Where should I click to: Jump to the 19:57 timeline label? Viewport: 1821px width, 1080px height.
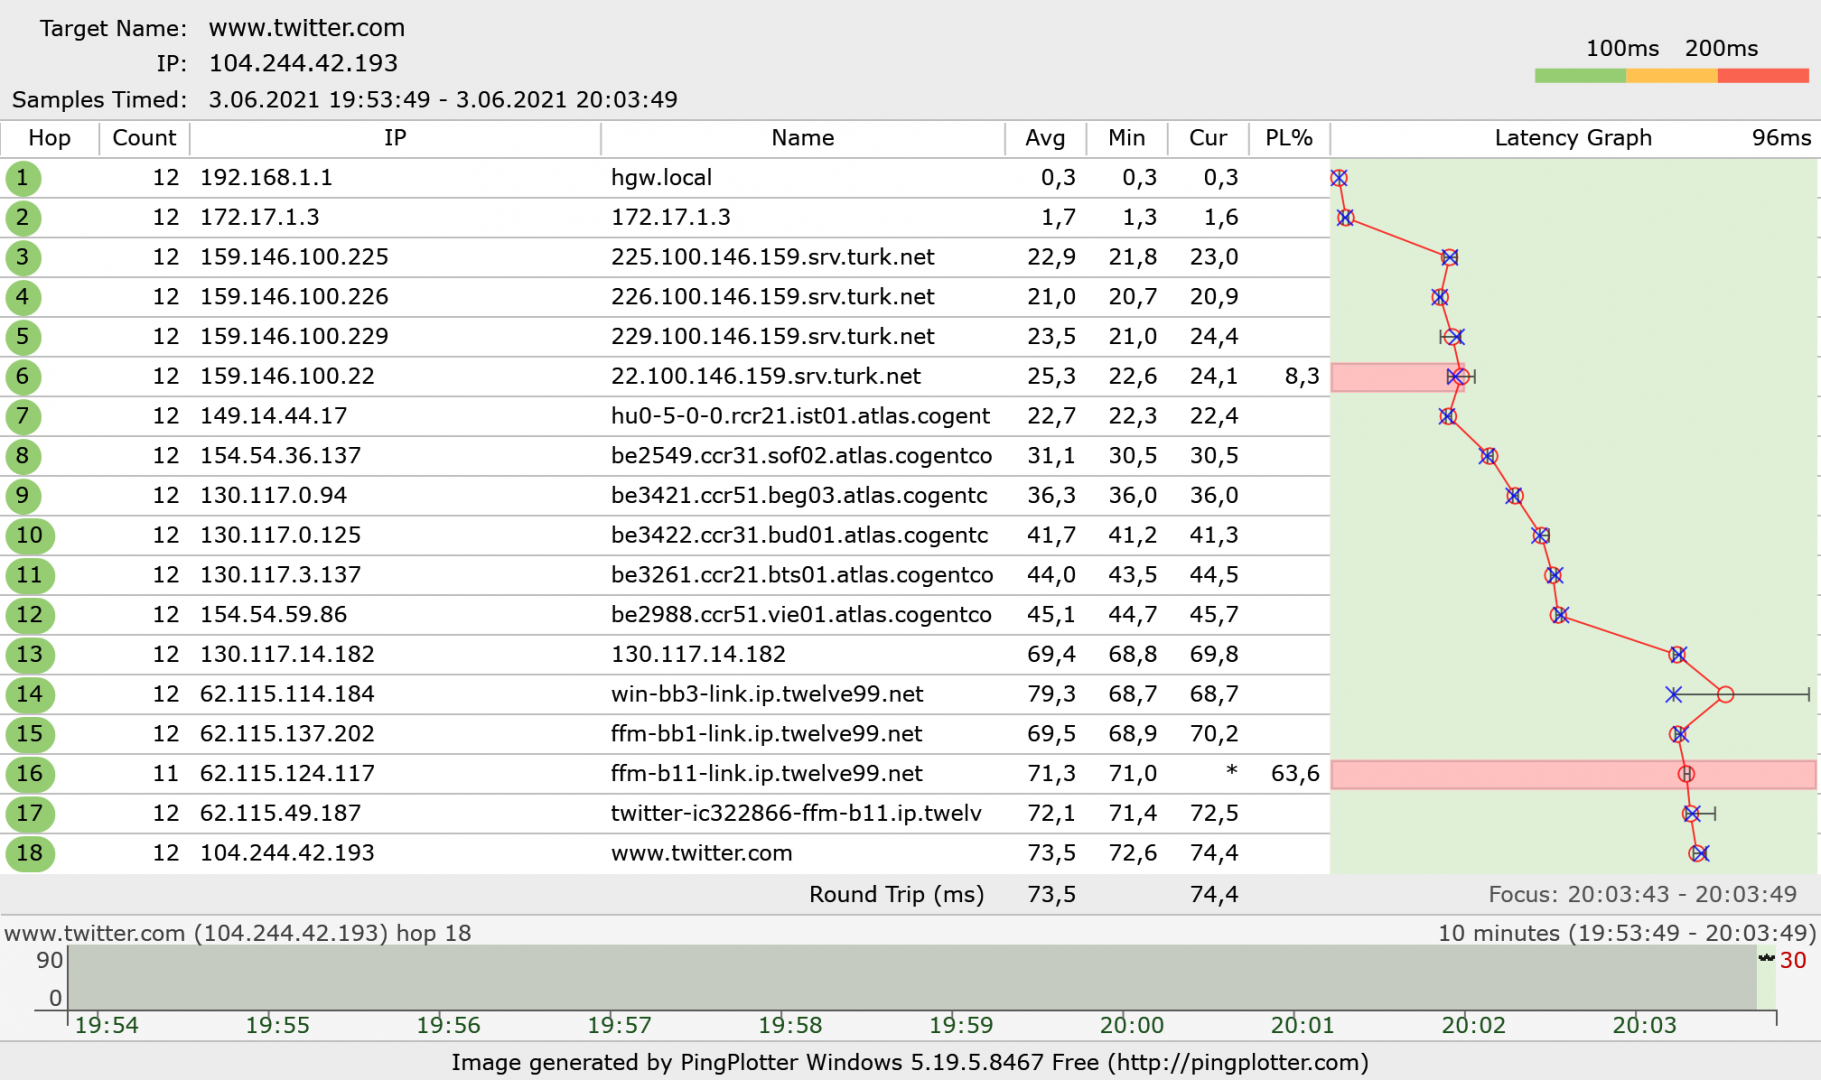pos(619,1025)
